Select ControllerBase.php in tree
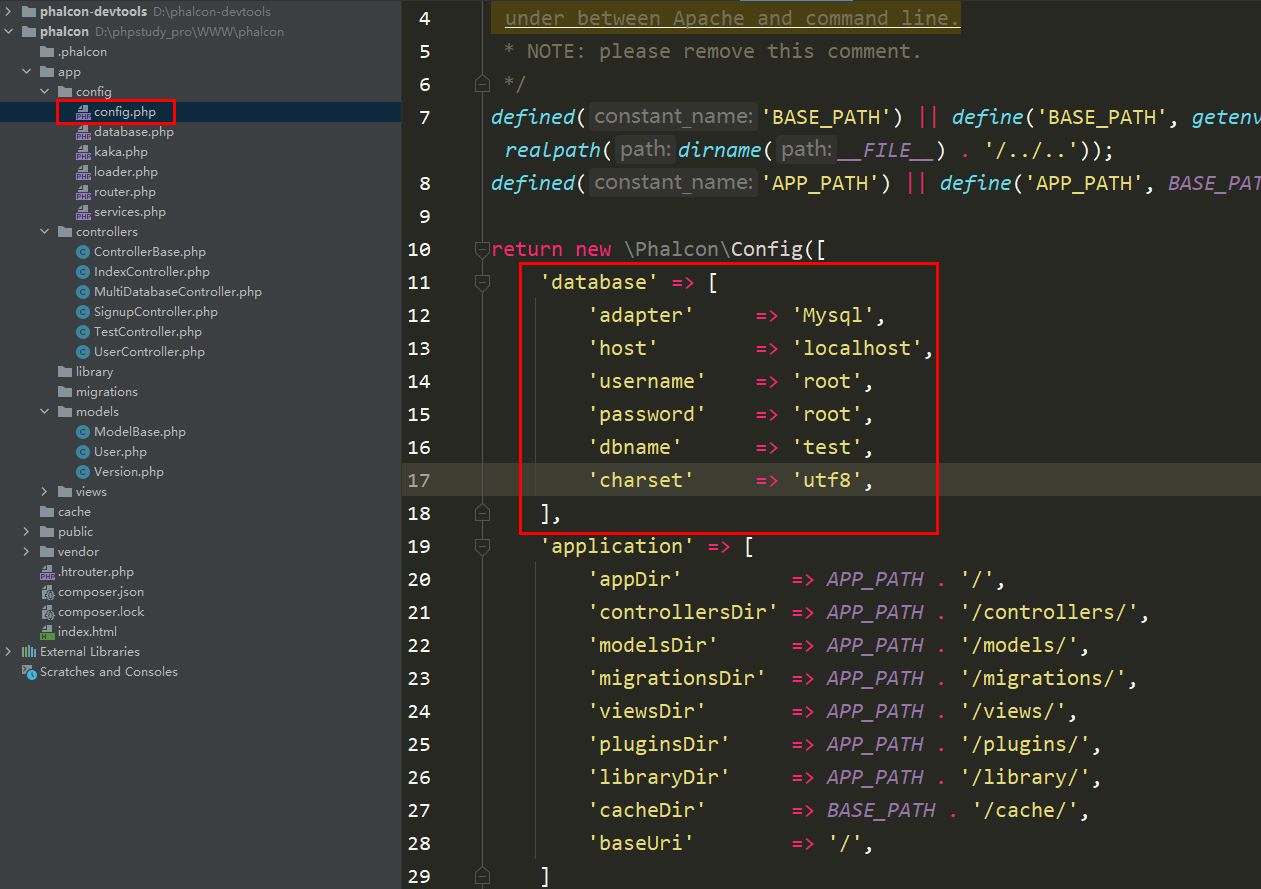Screen dimensions: 1261x889 (150, 252)
